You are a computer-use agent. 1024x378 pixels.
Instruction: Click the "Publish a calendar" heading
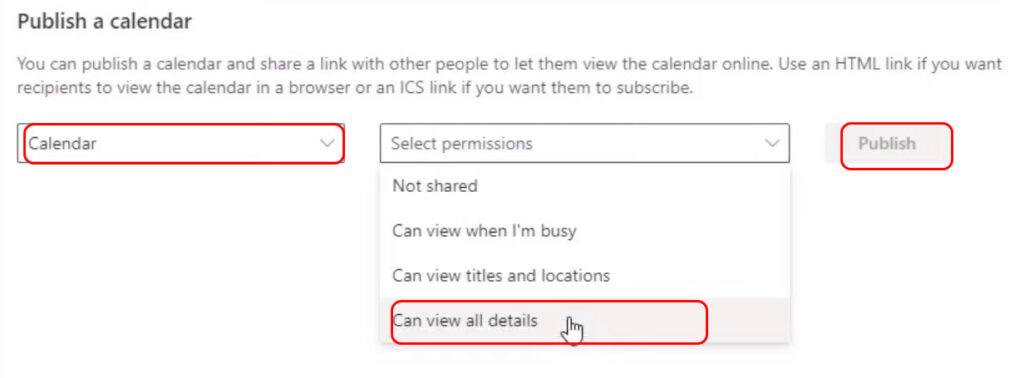coord(104,22)
